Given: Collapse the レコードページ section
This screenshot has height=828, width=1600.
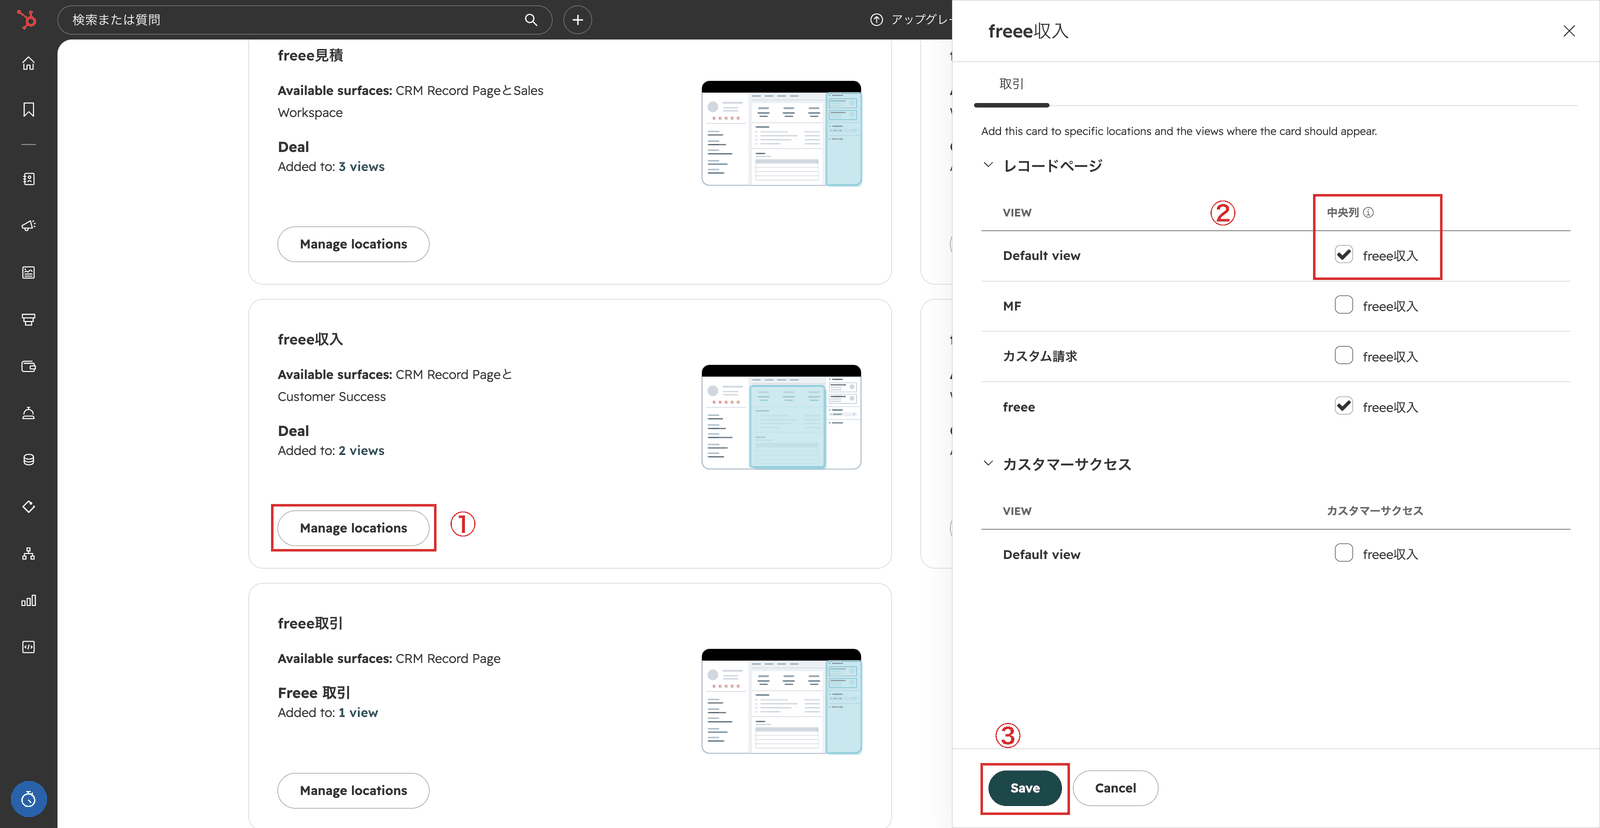Looking at the screenshot, I should point(988,165).
